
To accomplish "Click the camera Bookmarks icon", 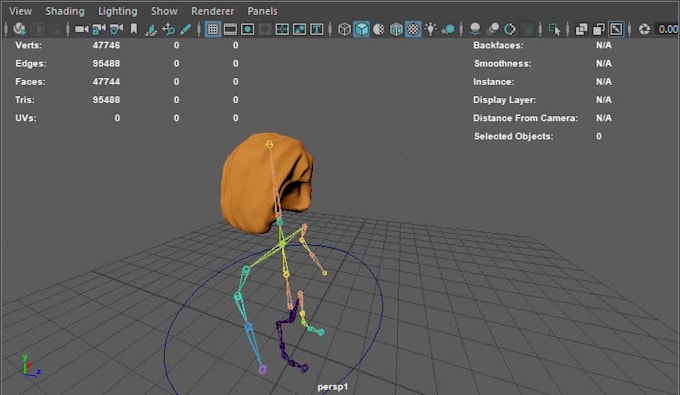I will [x=134, y=29].
